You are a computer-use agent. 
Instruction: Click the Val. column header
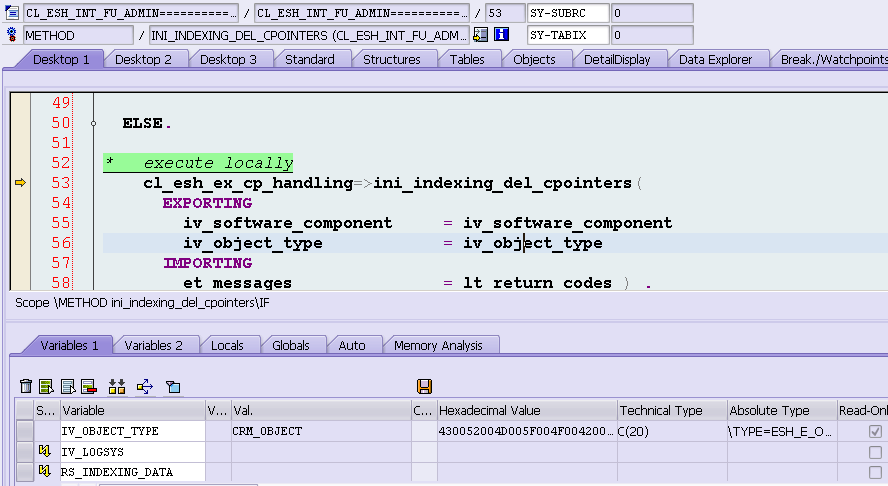tap(321, 410)
